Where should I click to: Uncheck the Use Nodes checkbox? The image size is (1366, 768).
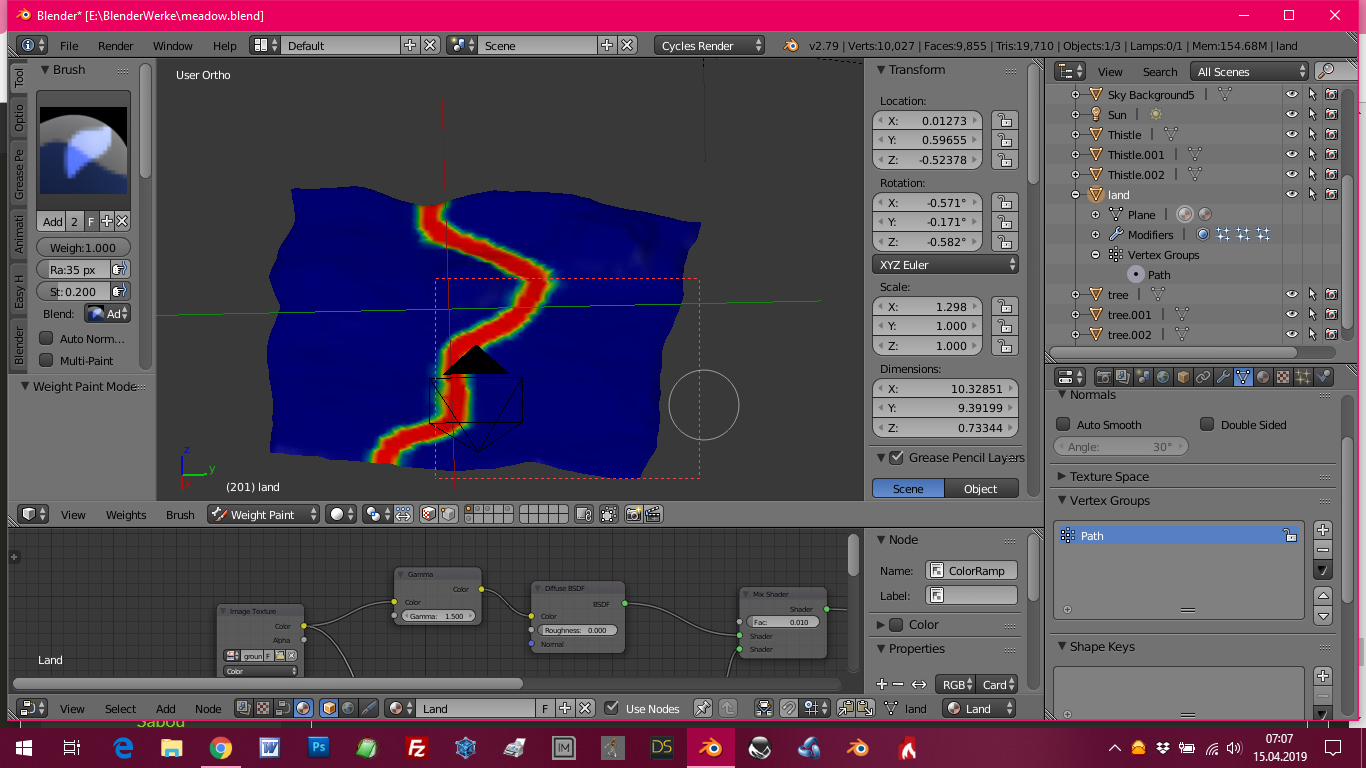tap(612, 708)
